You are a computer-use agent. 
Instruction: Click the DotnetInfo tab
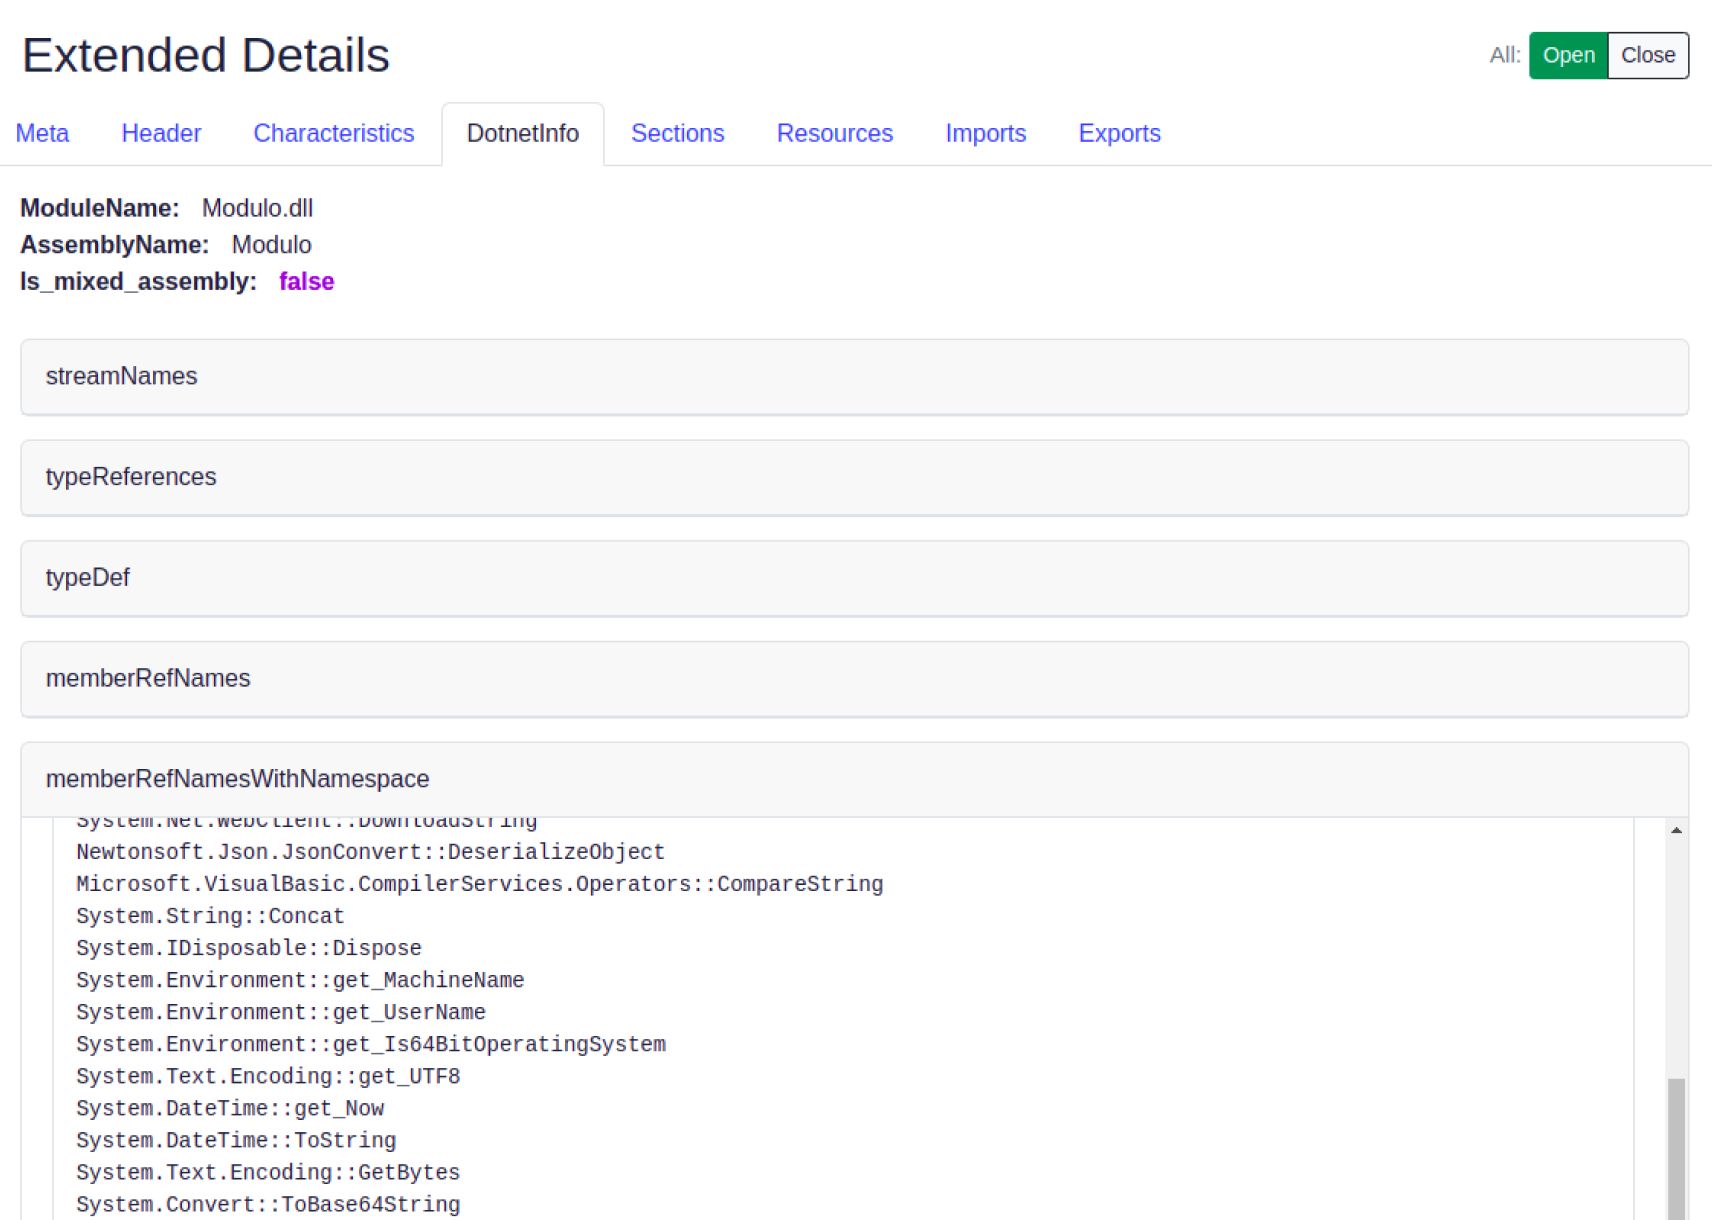pyautogui.click(x=522, y=133)
